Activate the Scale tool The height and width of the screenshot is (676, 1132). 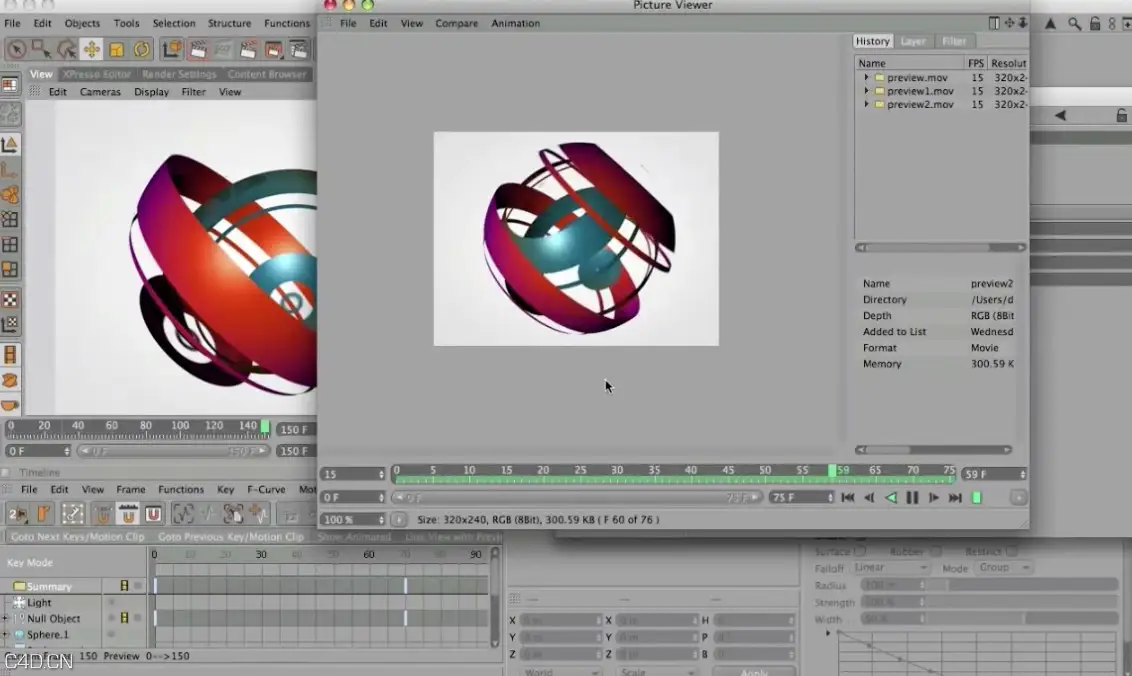coord(116,49)
